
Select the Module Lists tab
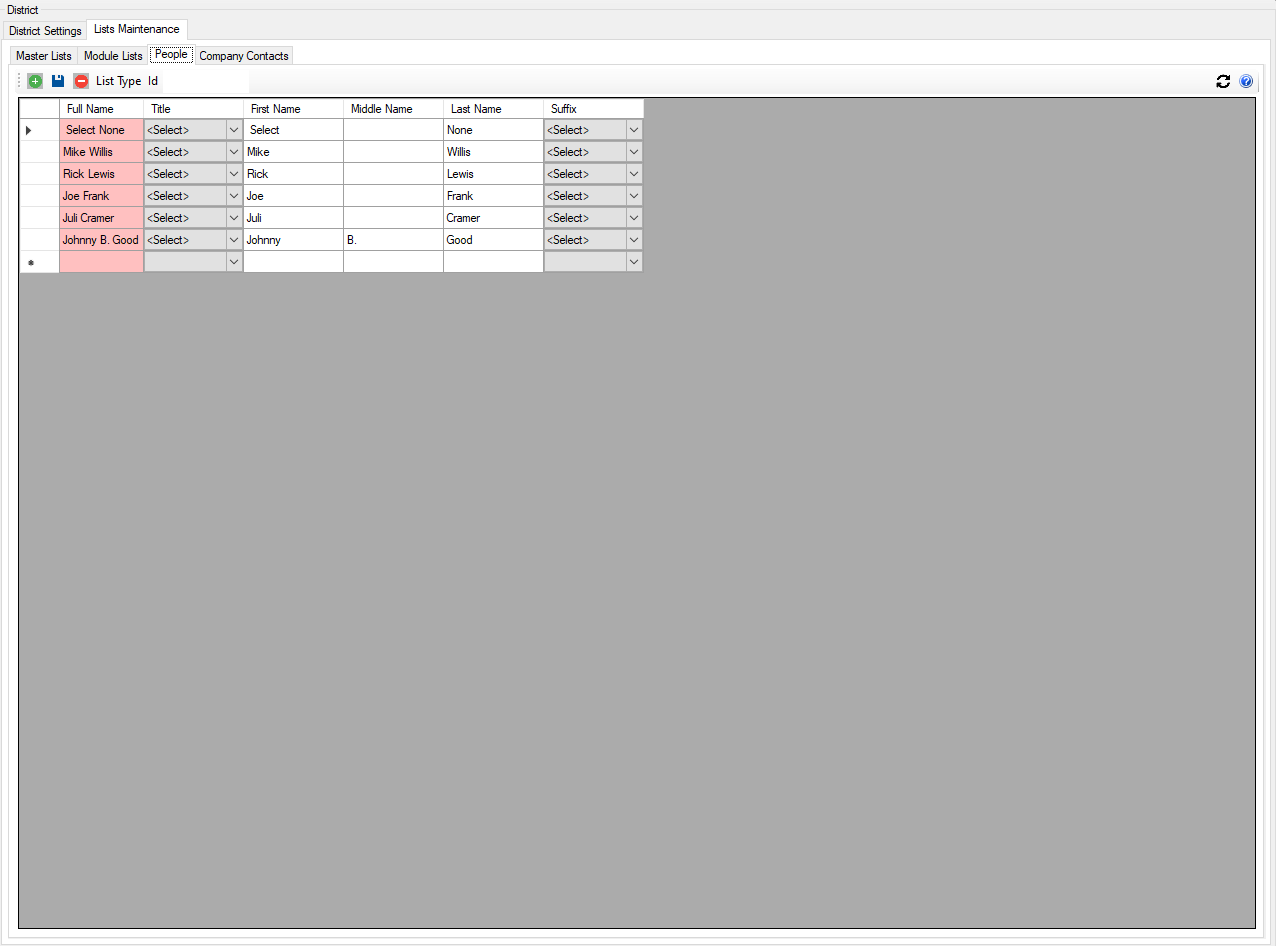pos(113,56)
